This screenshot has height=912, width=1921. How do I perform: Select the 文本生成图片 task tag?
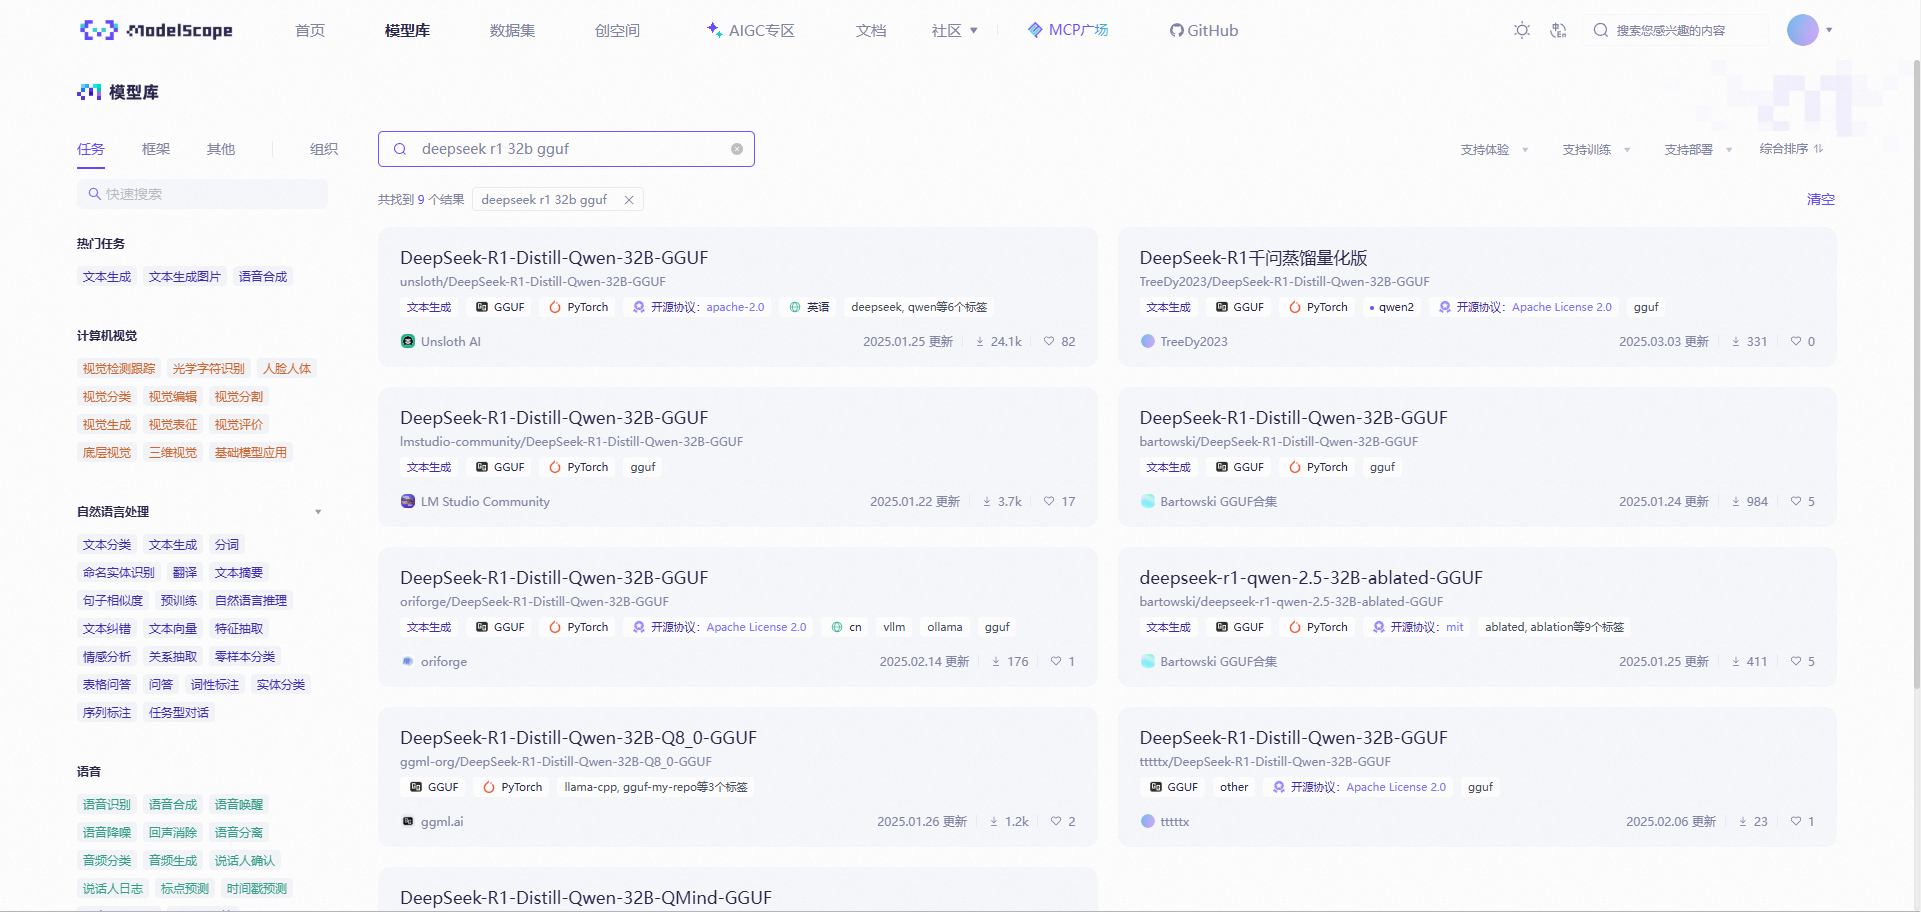point(185,277)
